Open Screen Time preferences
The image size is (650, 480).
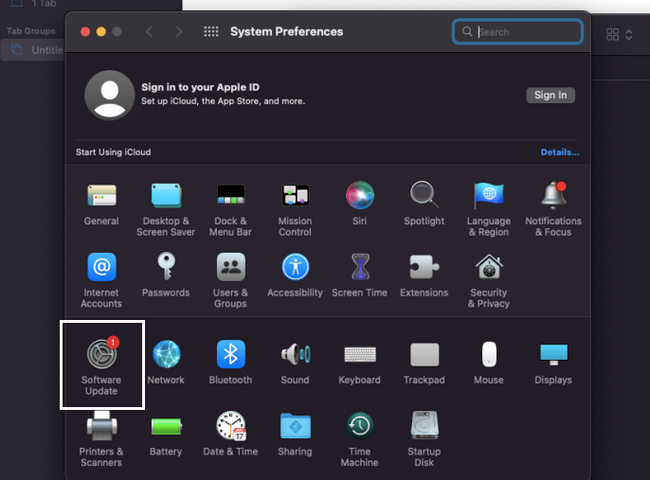tap(360, 275)
